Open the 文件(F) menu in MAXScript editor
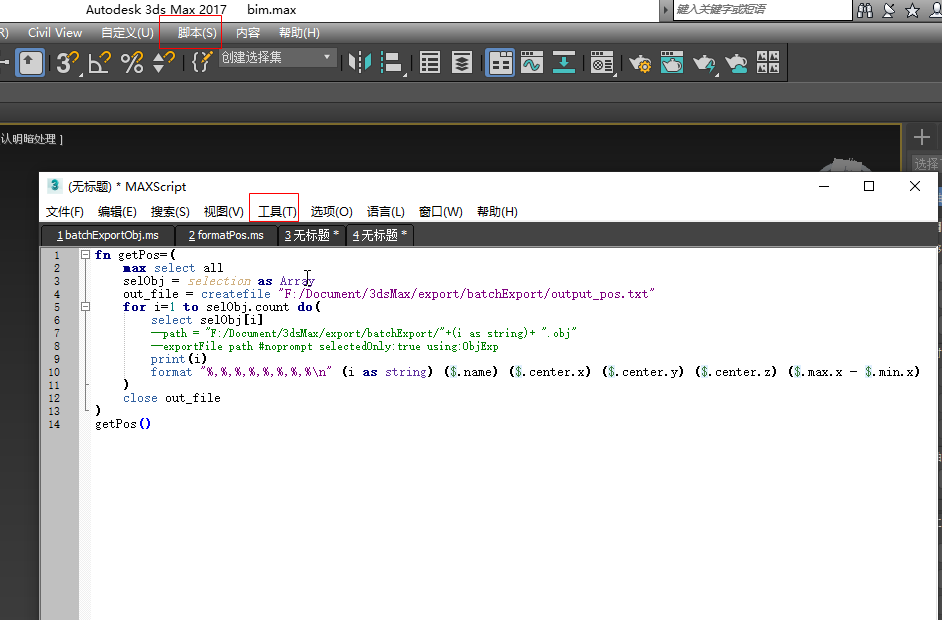 (64, 211)
